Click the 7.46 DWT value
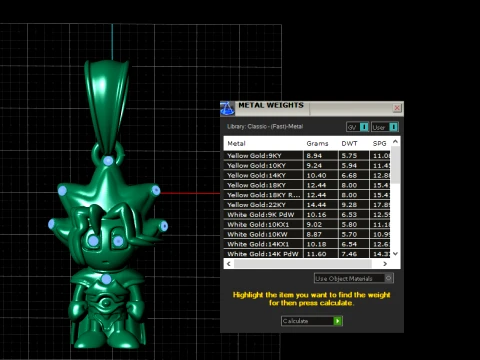 349,254
